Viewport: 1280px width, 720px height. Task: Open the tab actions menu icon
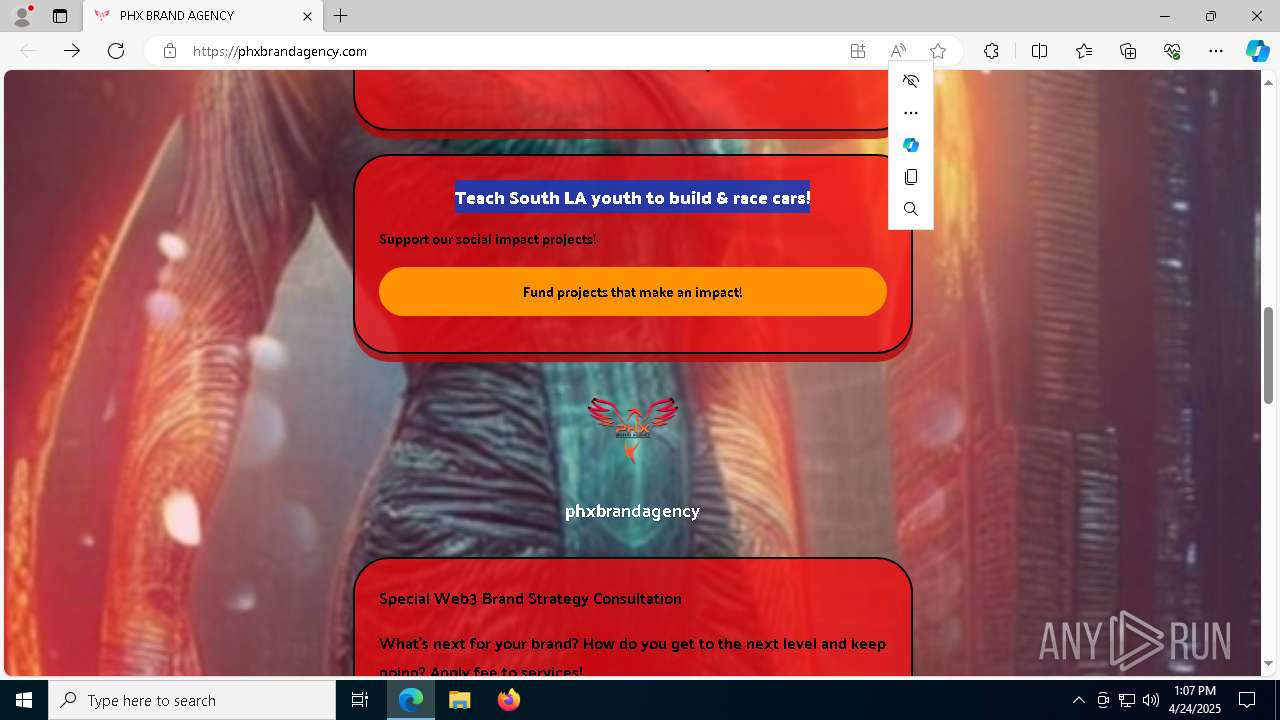point(60,16)
